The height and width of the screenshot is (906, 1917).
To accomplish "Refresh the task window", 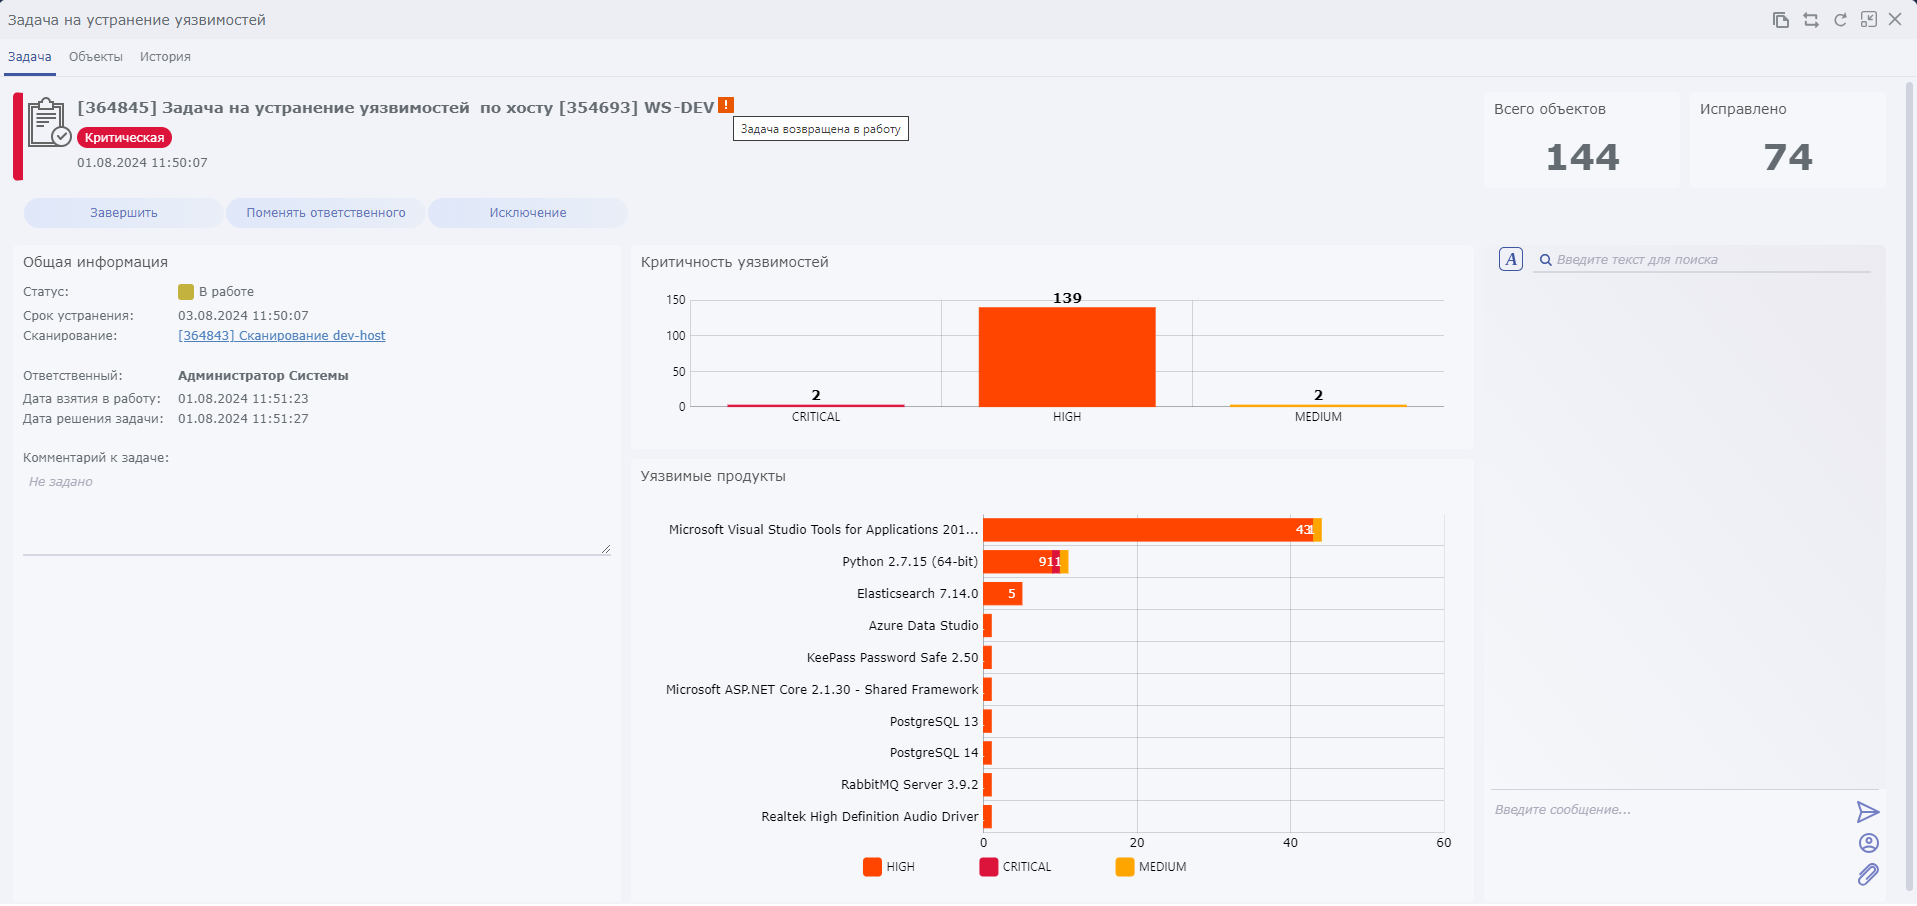I will tap(1839, 20).
